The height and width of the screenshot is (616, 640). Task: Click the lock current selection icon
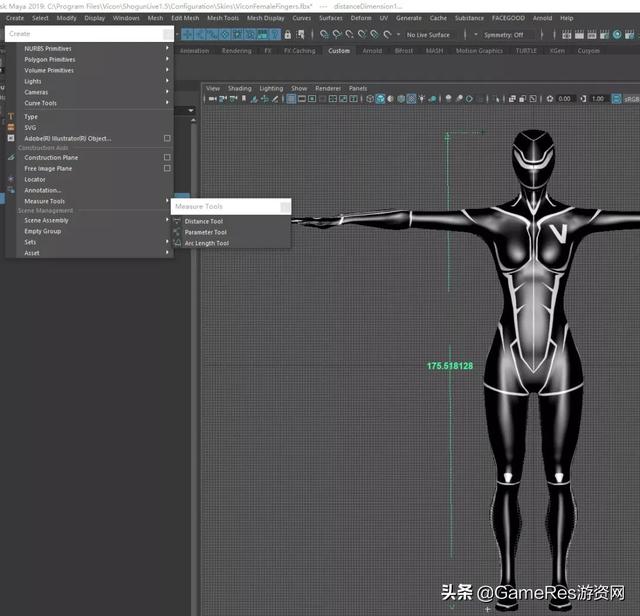tap(288, 35)
